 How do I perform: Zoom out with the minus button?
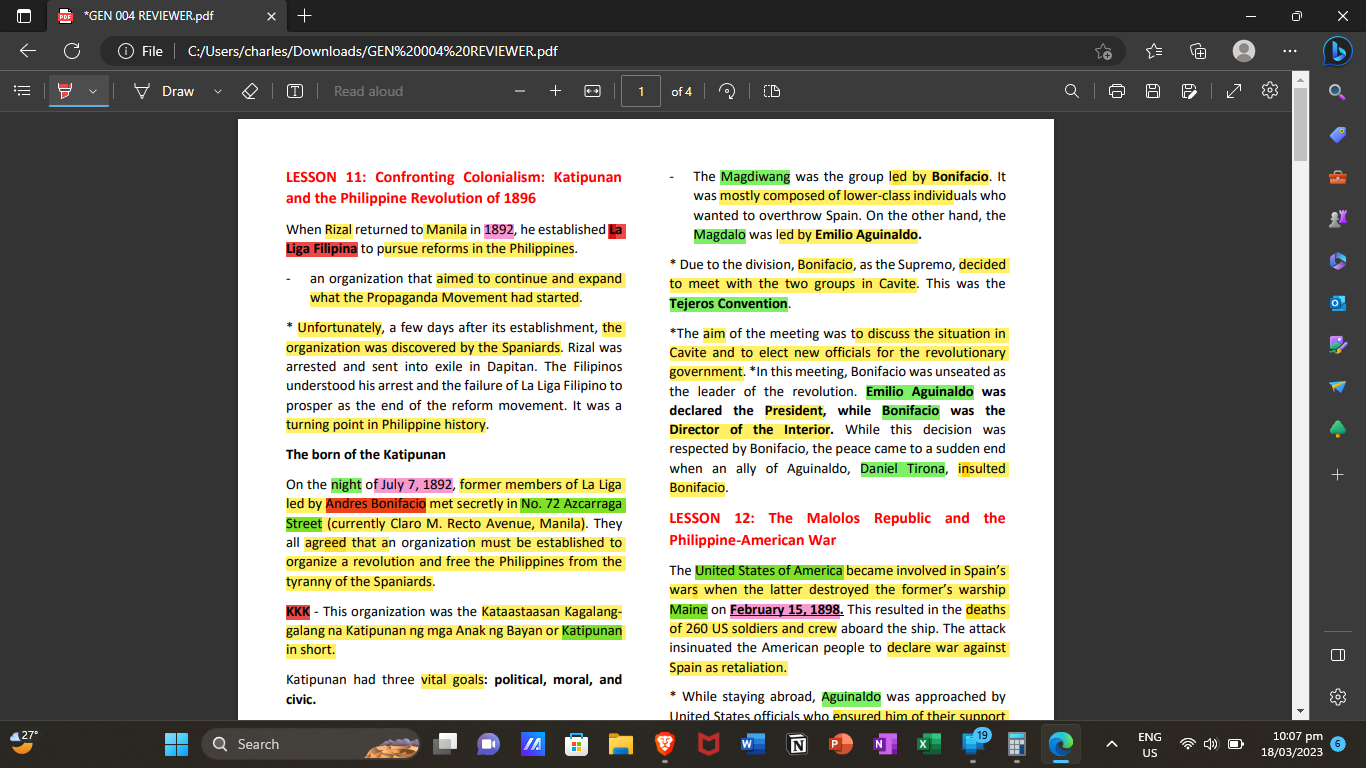520,91
